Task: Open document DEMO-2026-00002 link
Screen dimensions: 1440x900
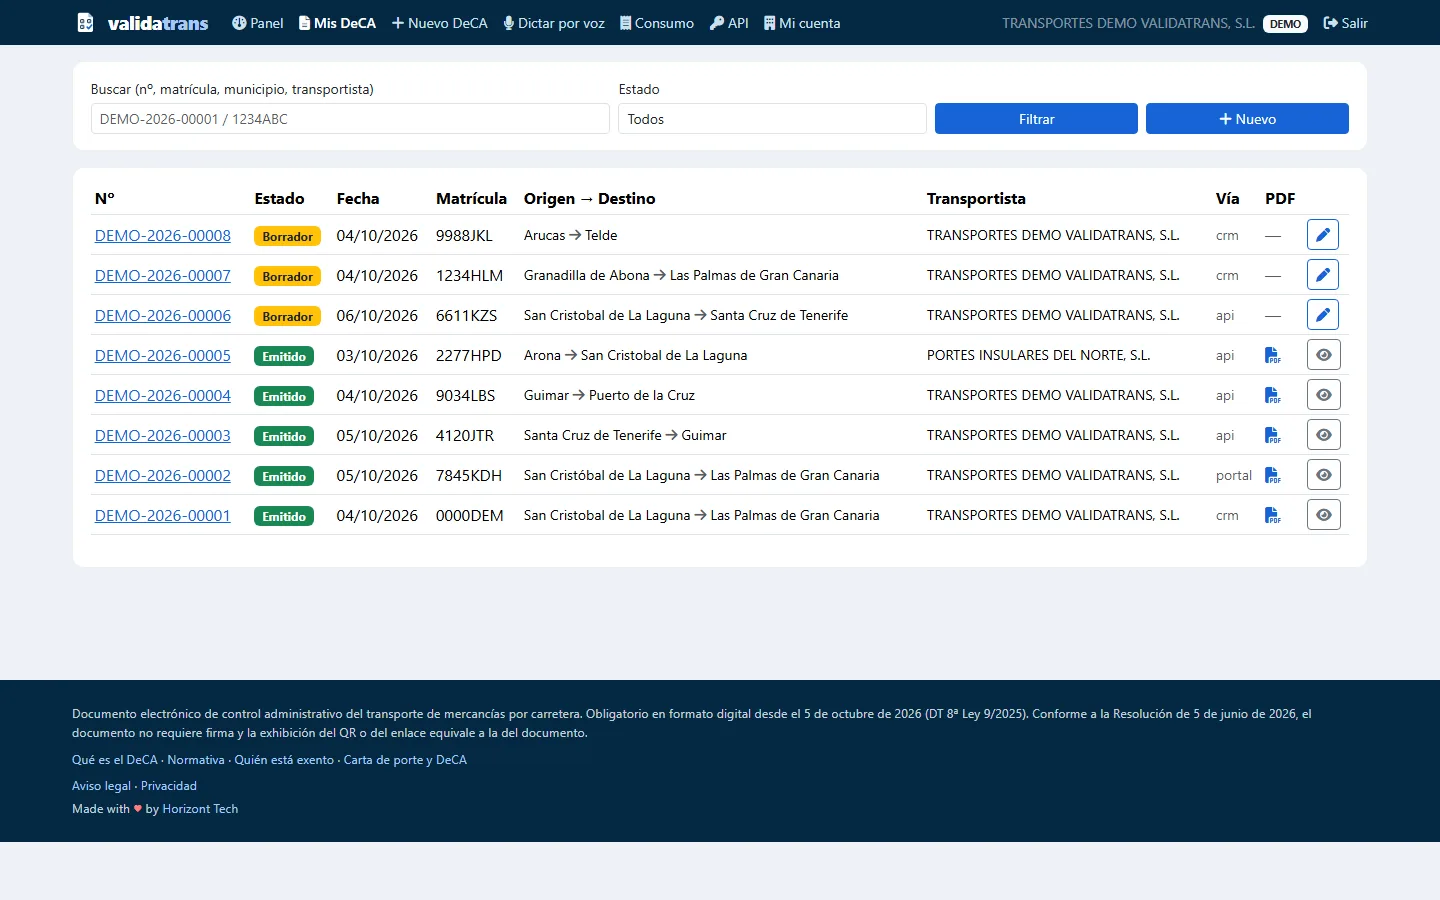Action: (163, 476)
